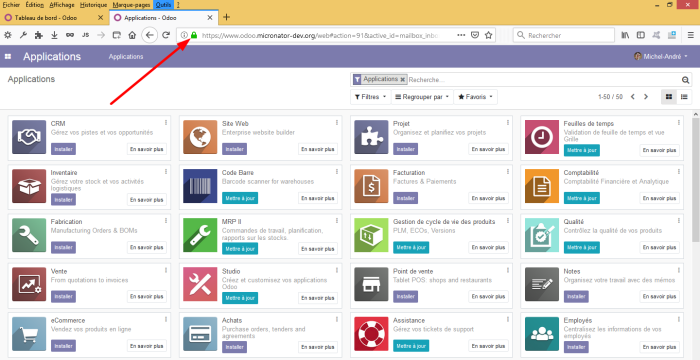Click the Point de vente shop icon
The width and height of the screenshot is (700, 360).
[x=371, y=285]
